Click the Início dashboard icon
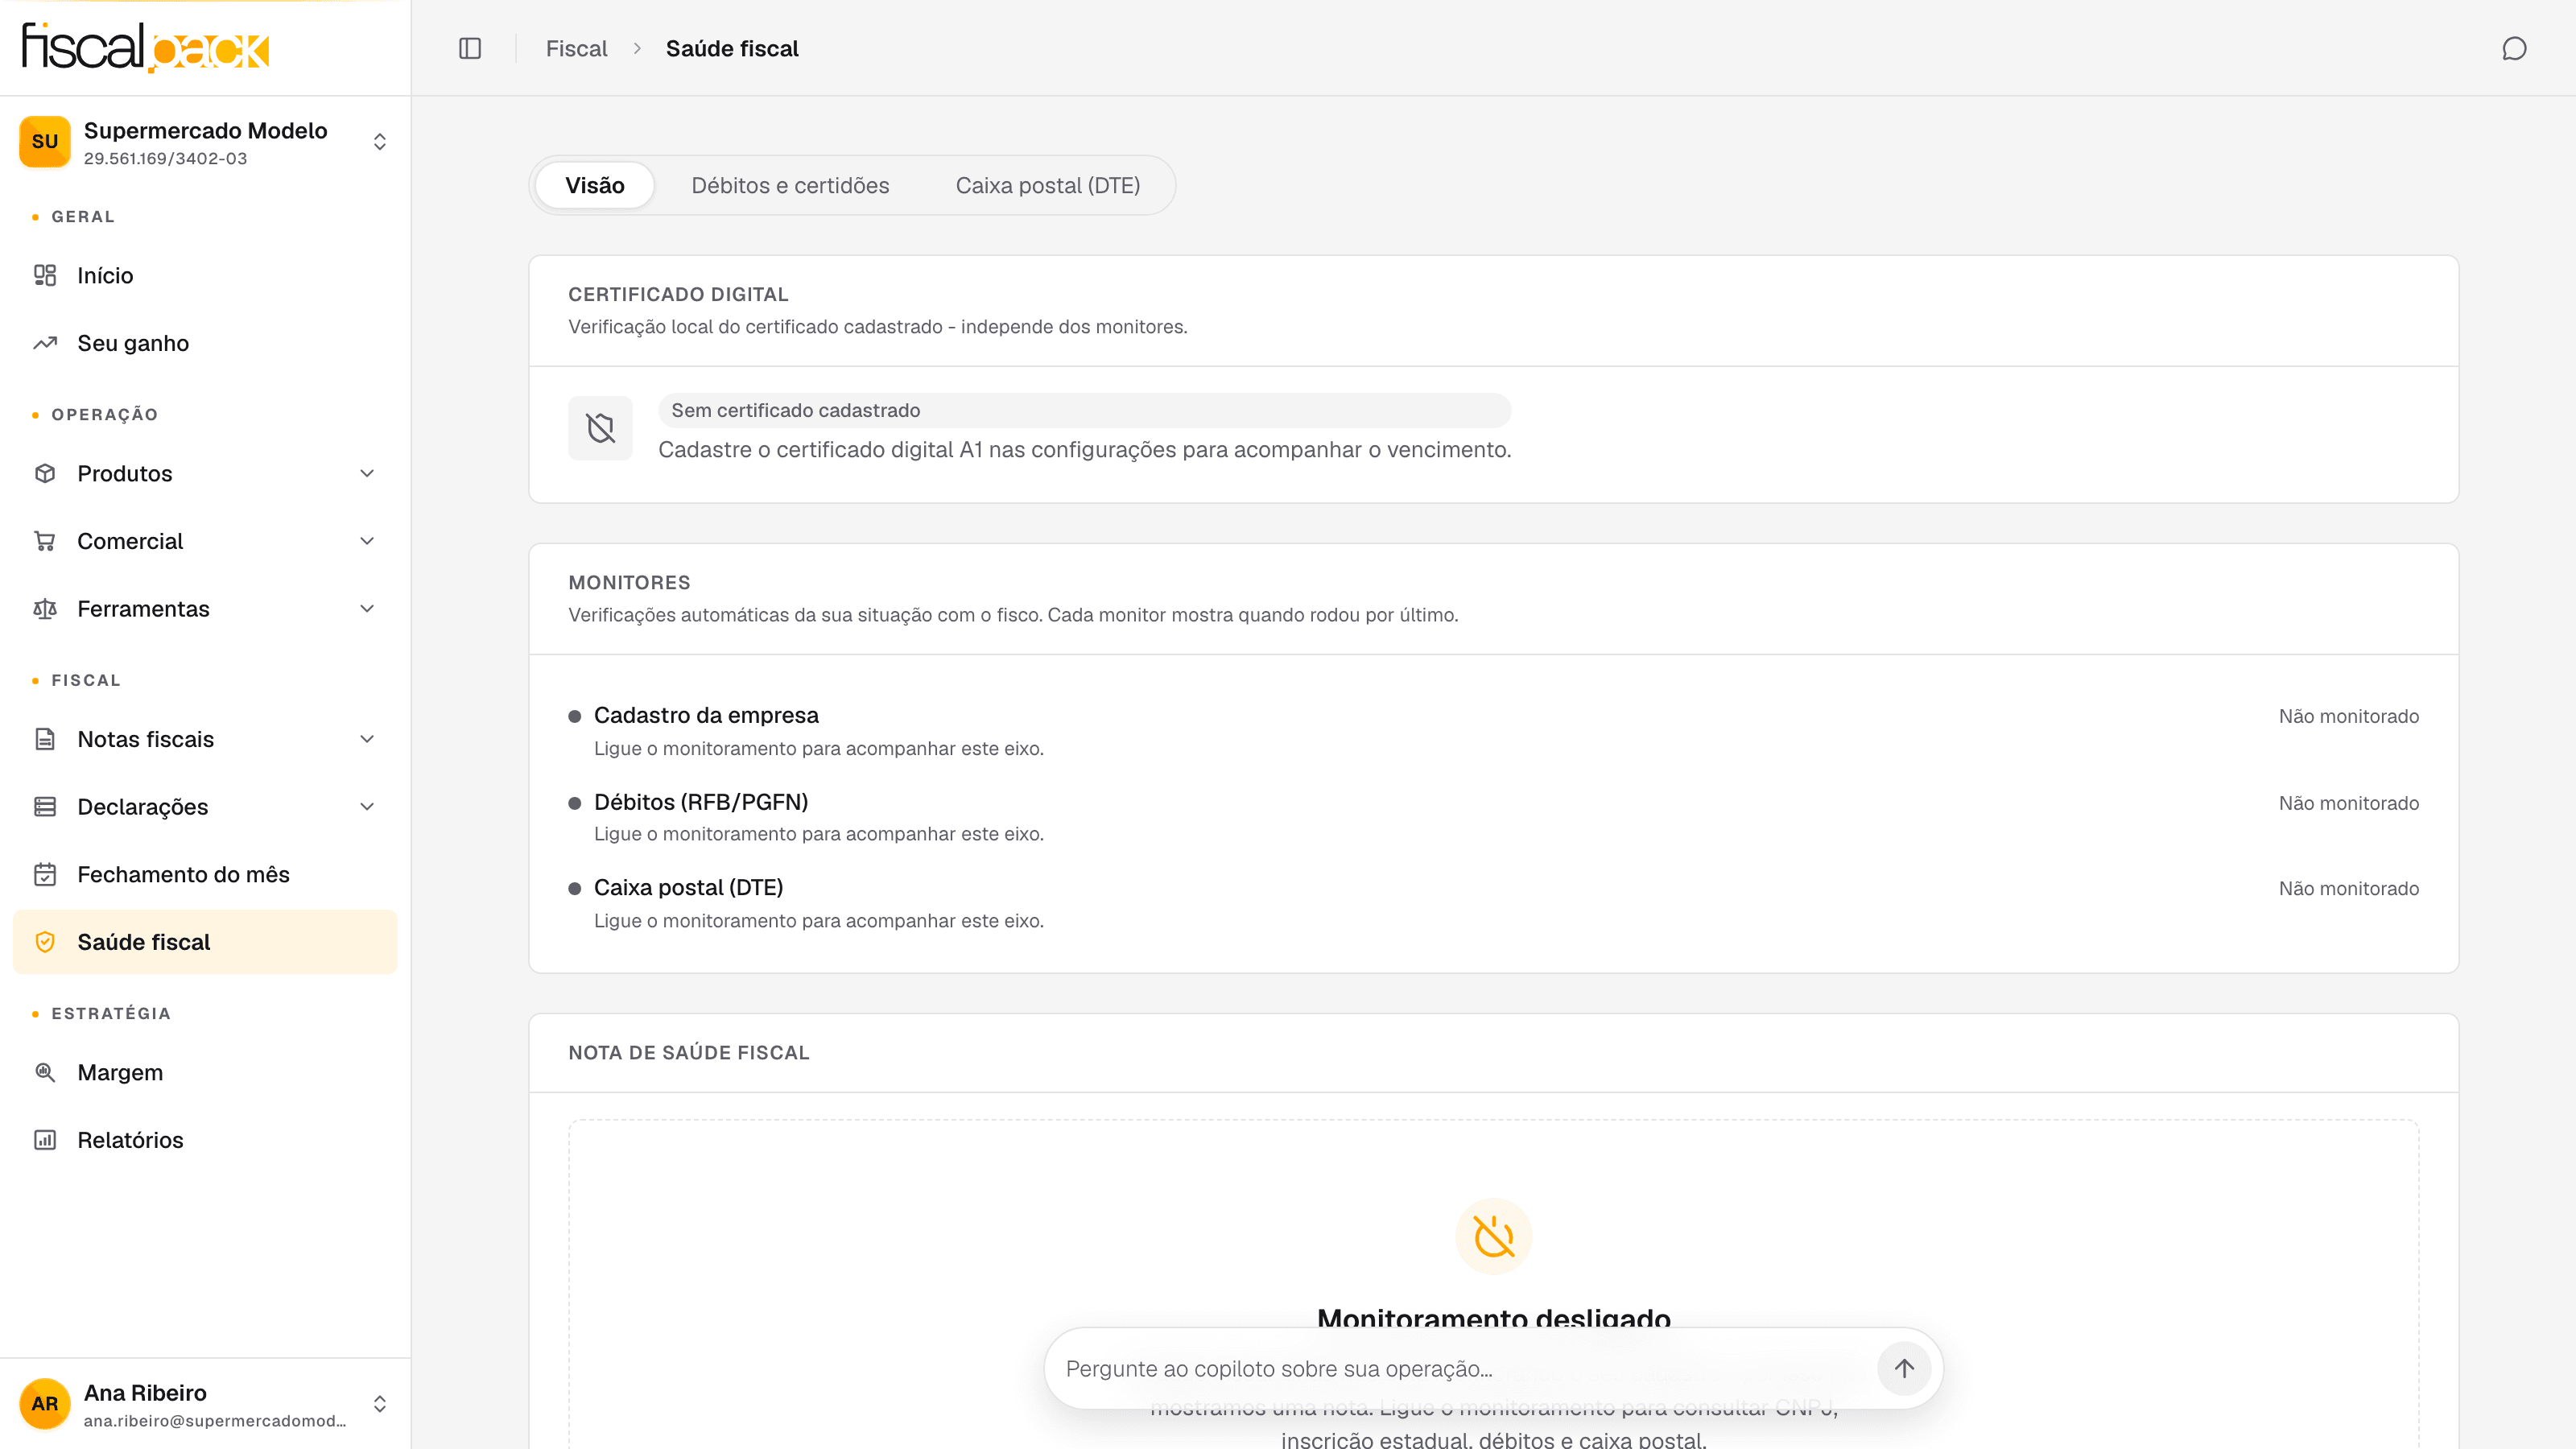Image resolution: width=2576 pixels, height=1449 pixels. [45, 275]
